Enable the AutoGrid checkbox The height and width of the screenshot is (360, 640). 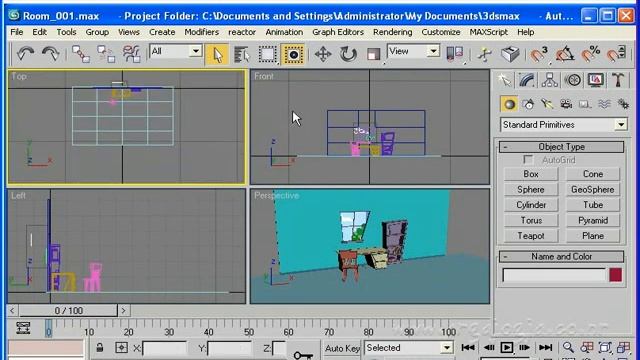tap(528, 160)
